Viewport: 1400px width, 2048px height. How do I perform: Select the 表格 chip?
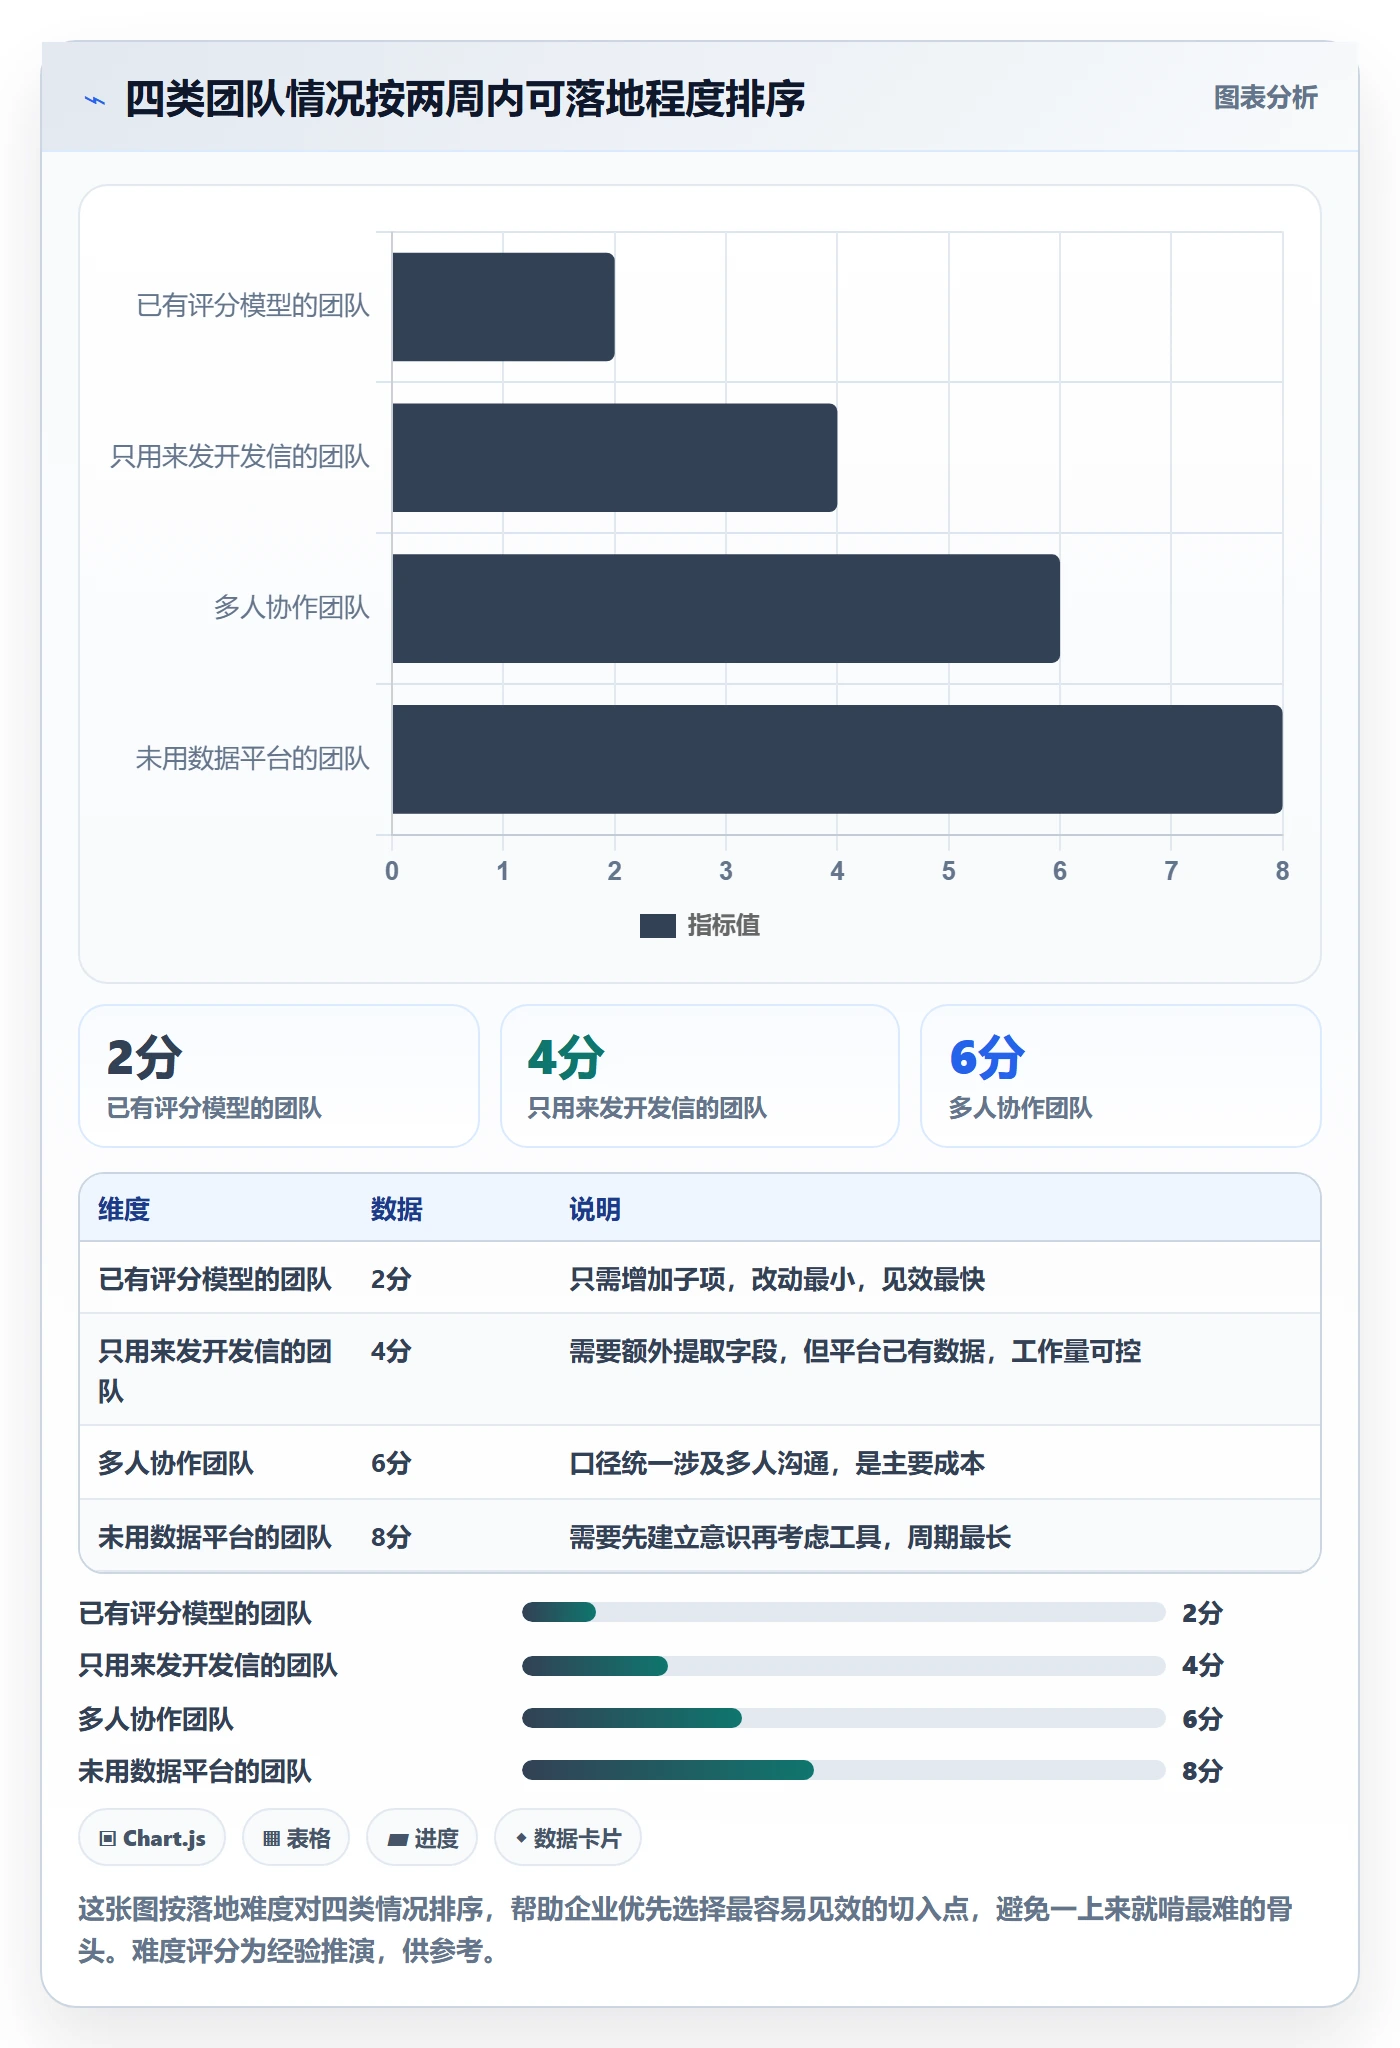[296, 1838]
